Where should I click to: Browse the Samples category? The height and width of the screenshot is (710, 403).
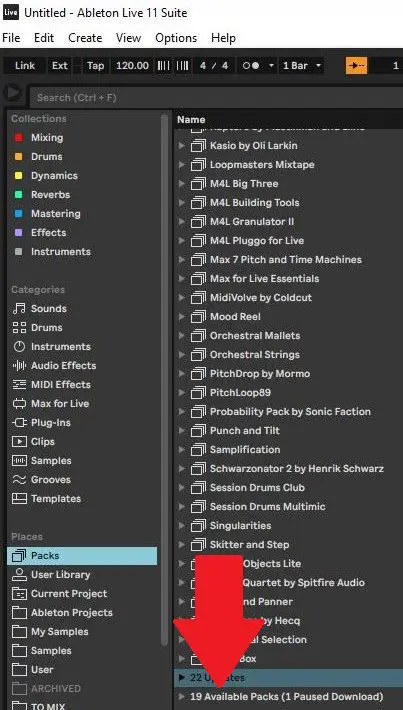(x=42, y=461)
